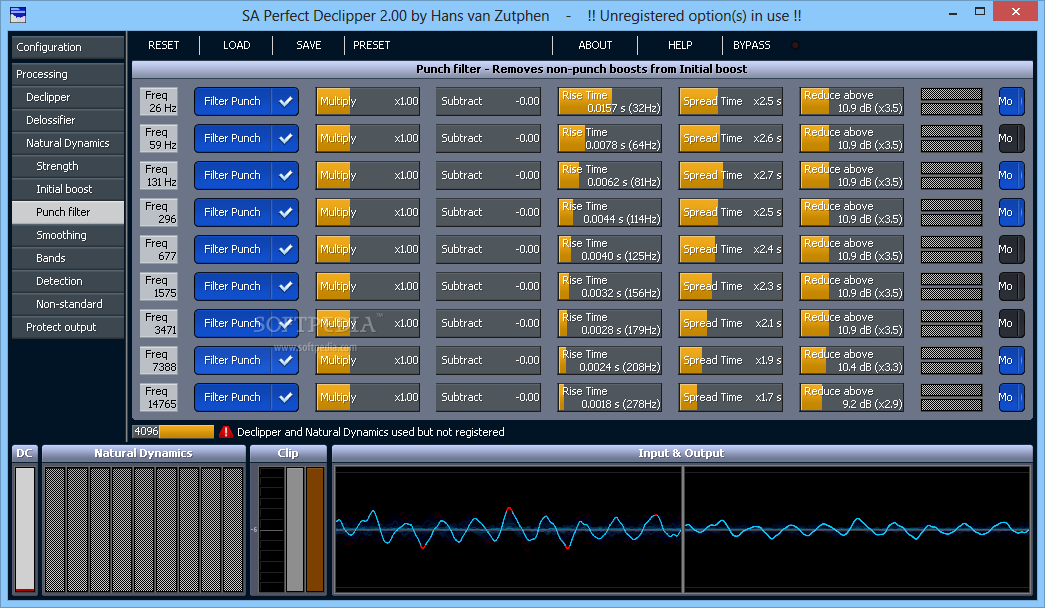Click the 4096 buffer progress bar
The image size is (1045, 608).
point(173,432)
